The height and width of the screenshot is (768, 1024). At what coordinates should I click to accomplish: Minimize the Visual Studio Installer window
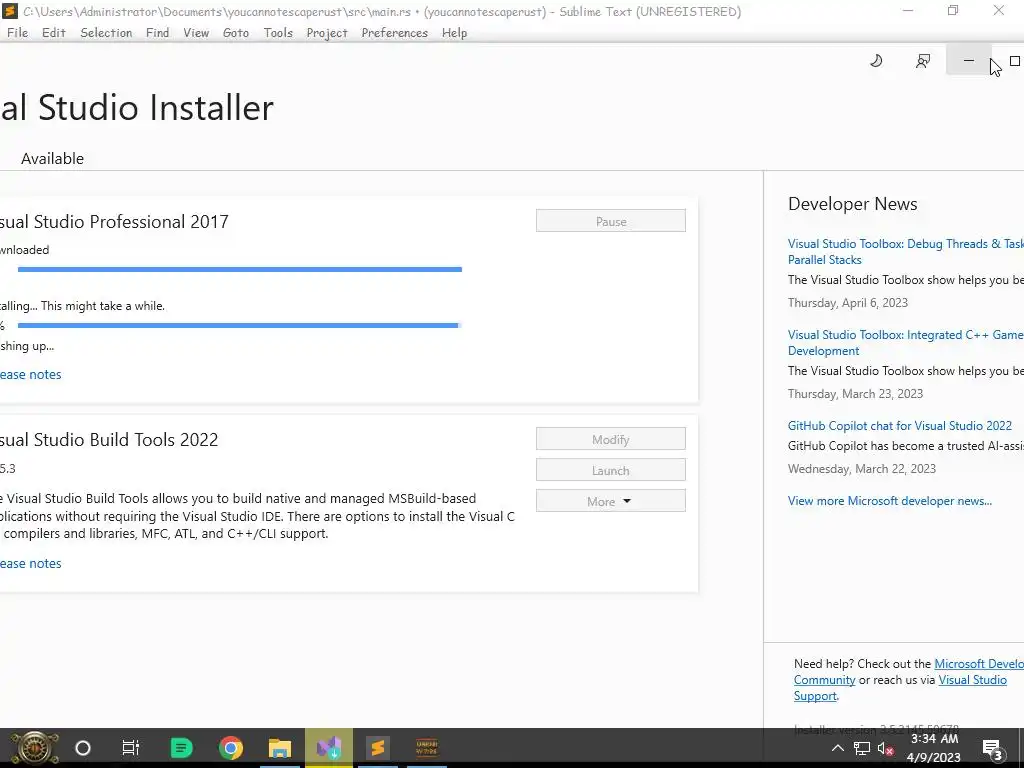pyautogui.click(x=968, y=60)
